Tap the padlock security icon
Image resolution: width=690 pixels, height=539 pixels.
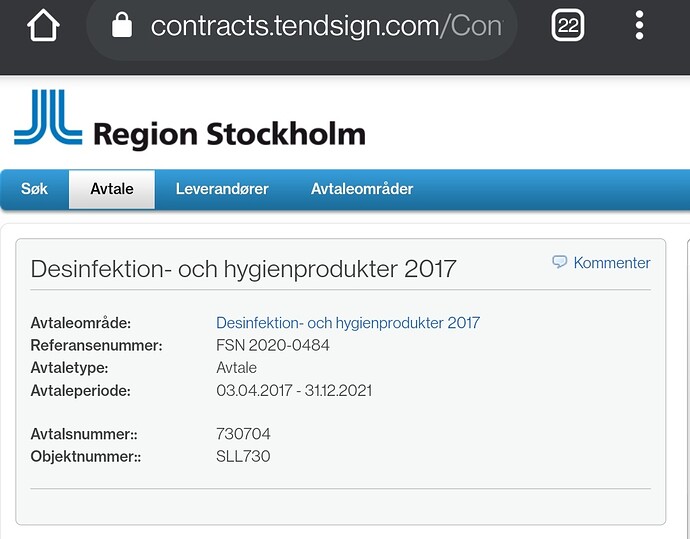click(122, 25)
